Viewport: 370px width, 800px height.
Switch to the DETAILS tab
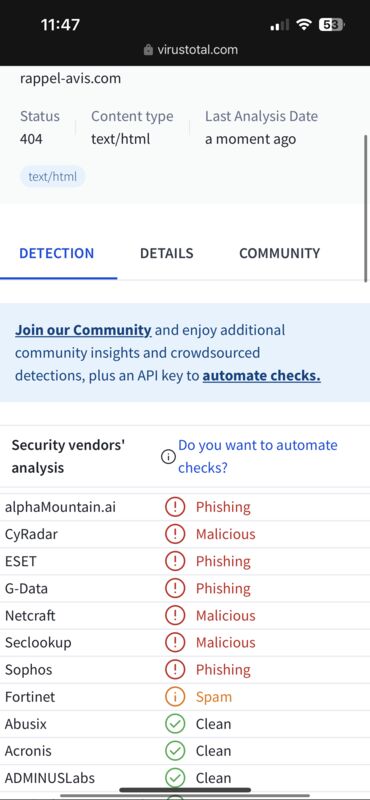pos(166,254)
